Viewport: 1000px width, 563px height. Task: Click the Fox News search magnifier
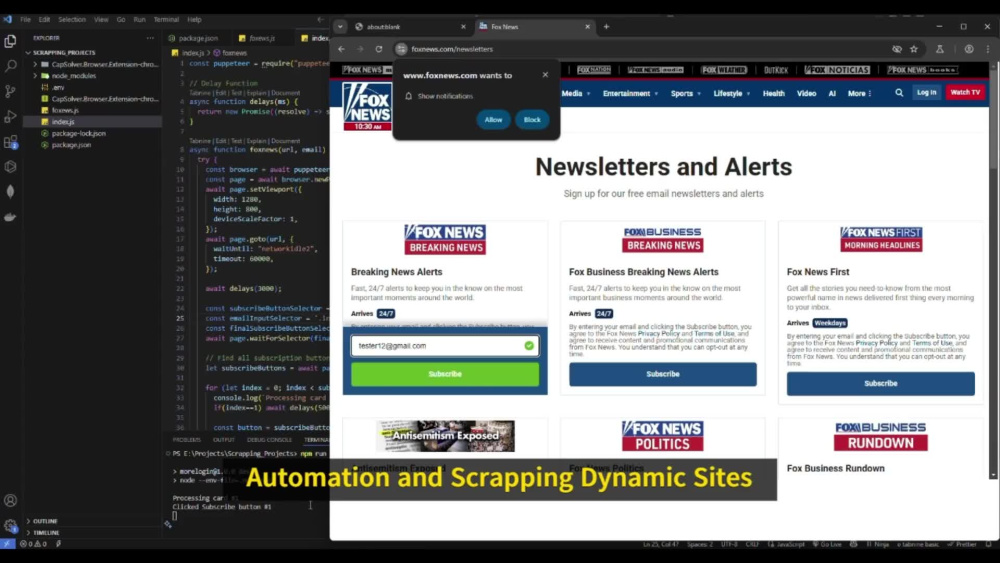click(x=899, y=93)
